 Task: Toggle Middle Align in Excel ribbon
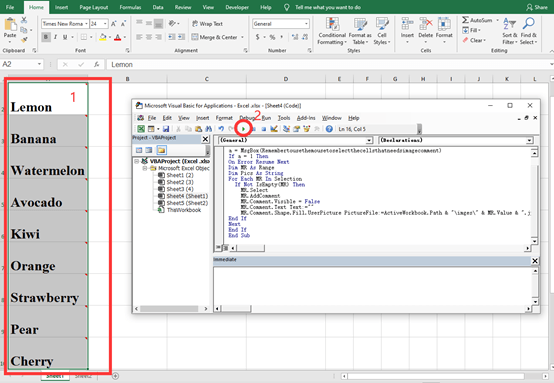pyautogui.click(x=149, y=24)
